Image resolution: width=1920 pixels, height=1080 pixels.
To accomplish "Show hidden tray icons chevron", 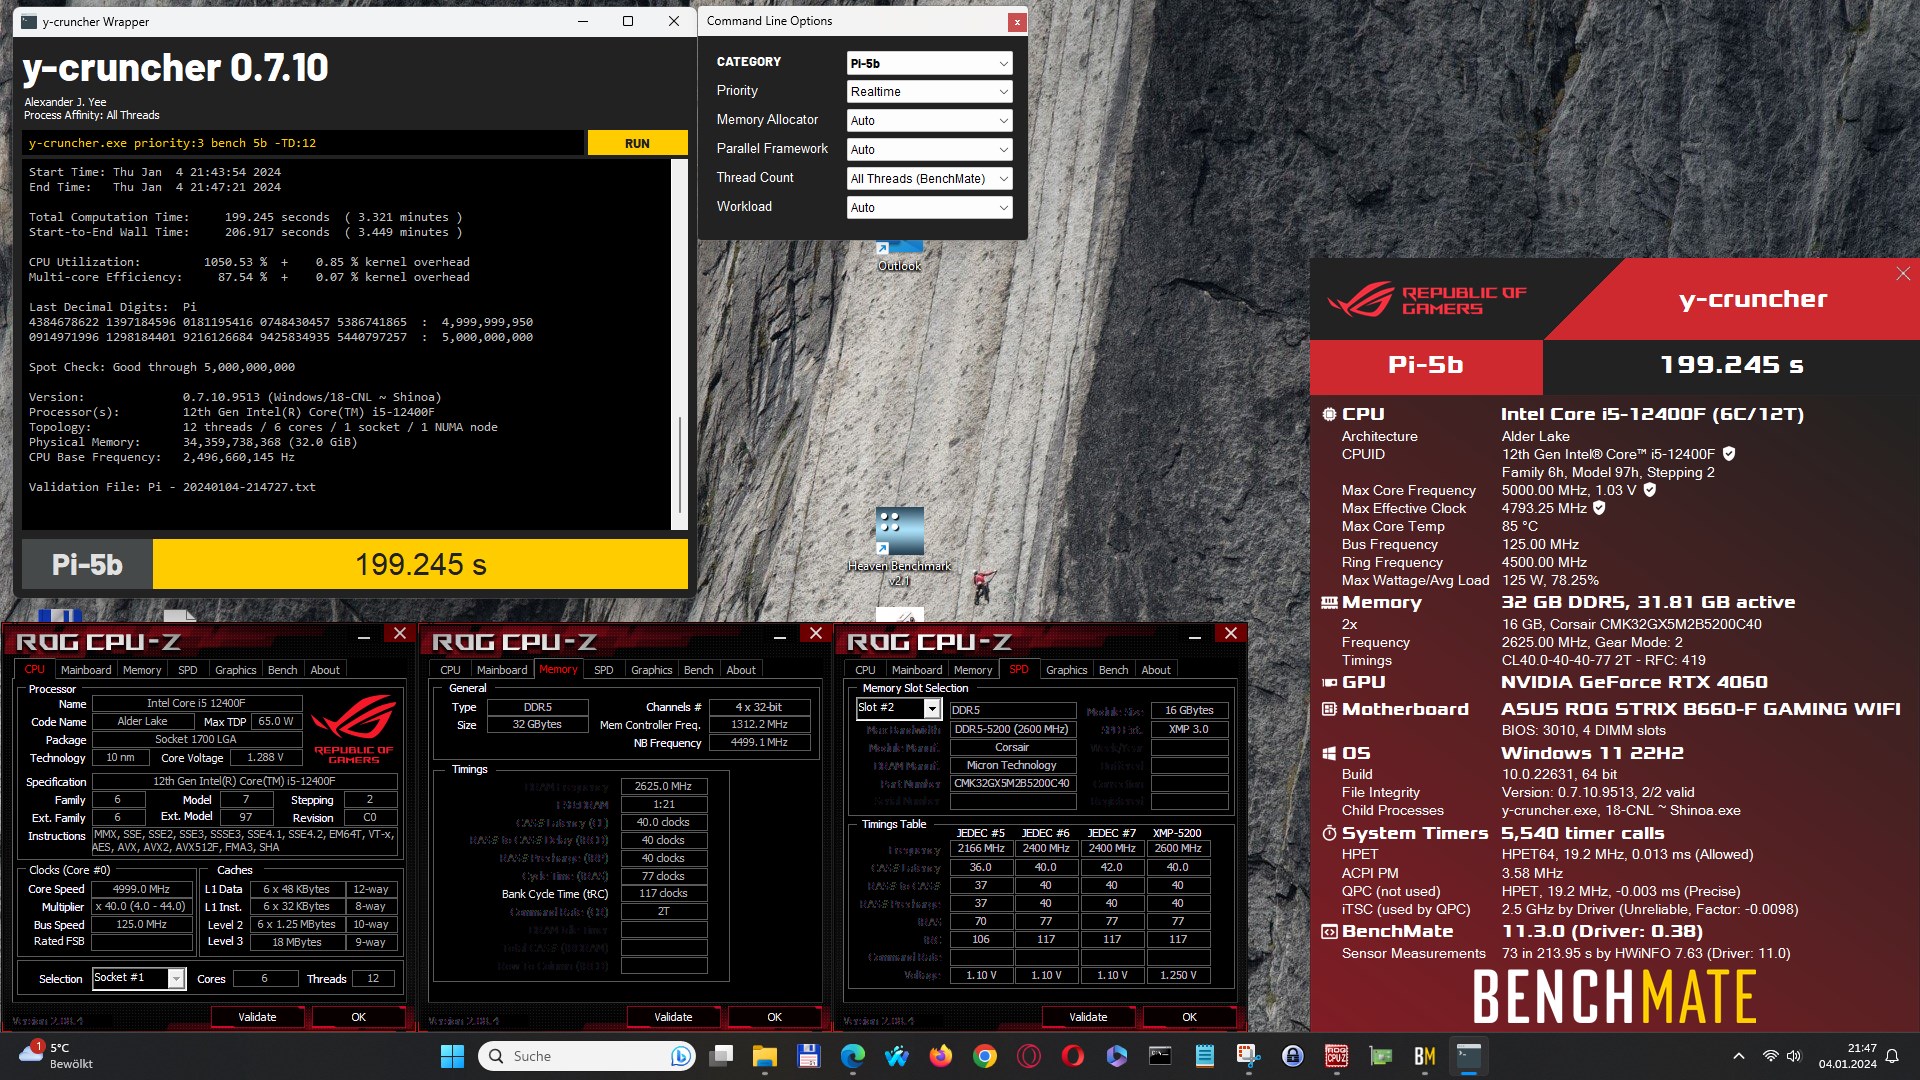I will (1739, 1056).
